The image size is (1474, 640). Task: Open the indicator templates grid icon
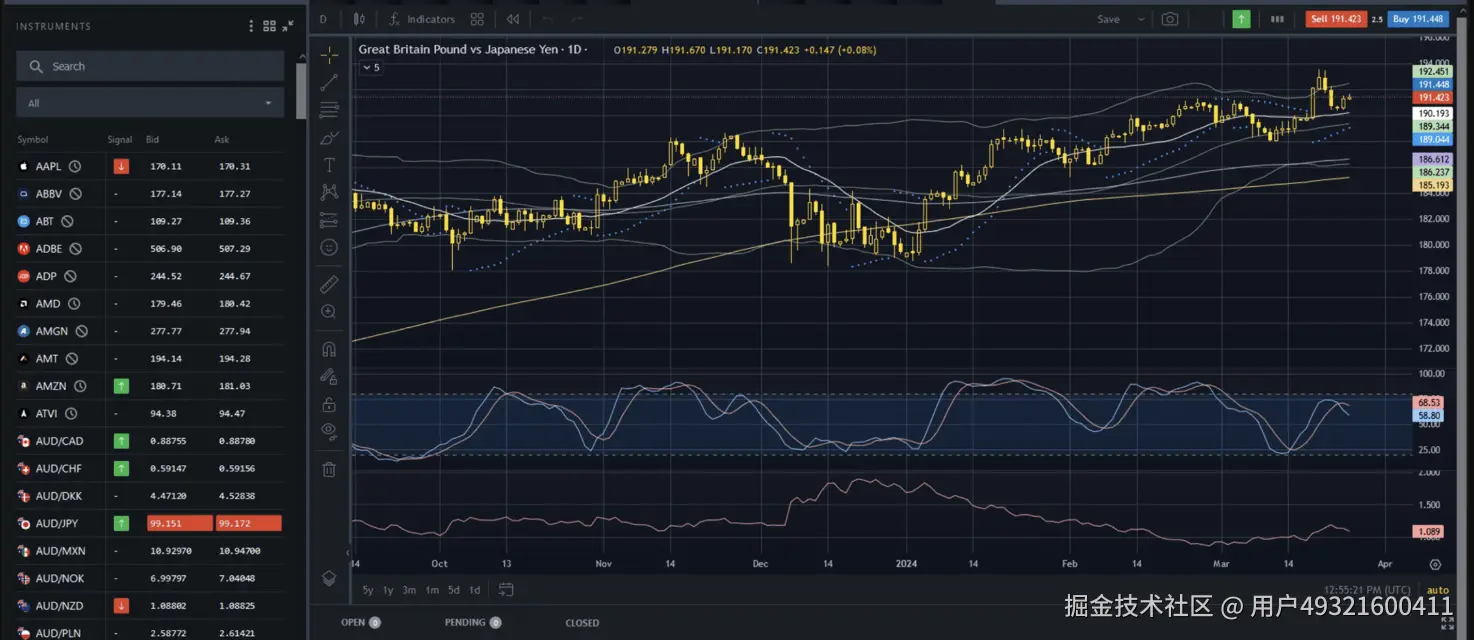tap(477, 19)
